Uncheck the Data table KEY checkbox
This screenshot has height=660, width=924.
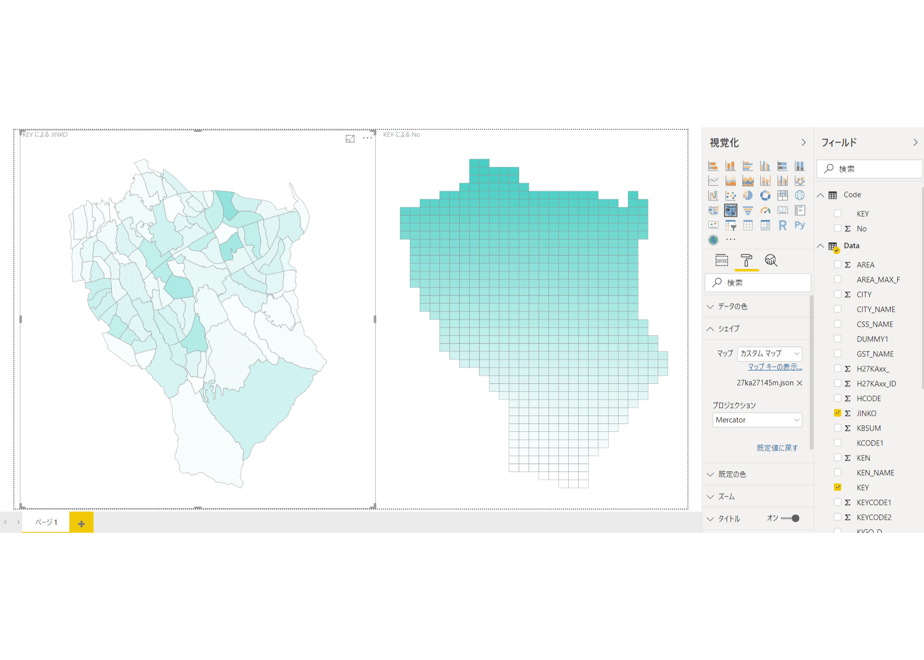(x=837, y=487)
